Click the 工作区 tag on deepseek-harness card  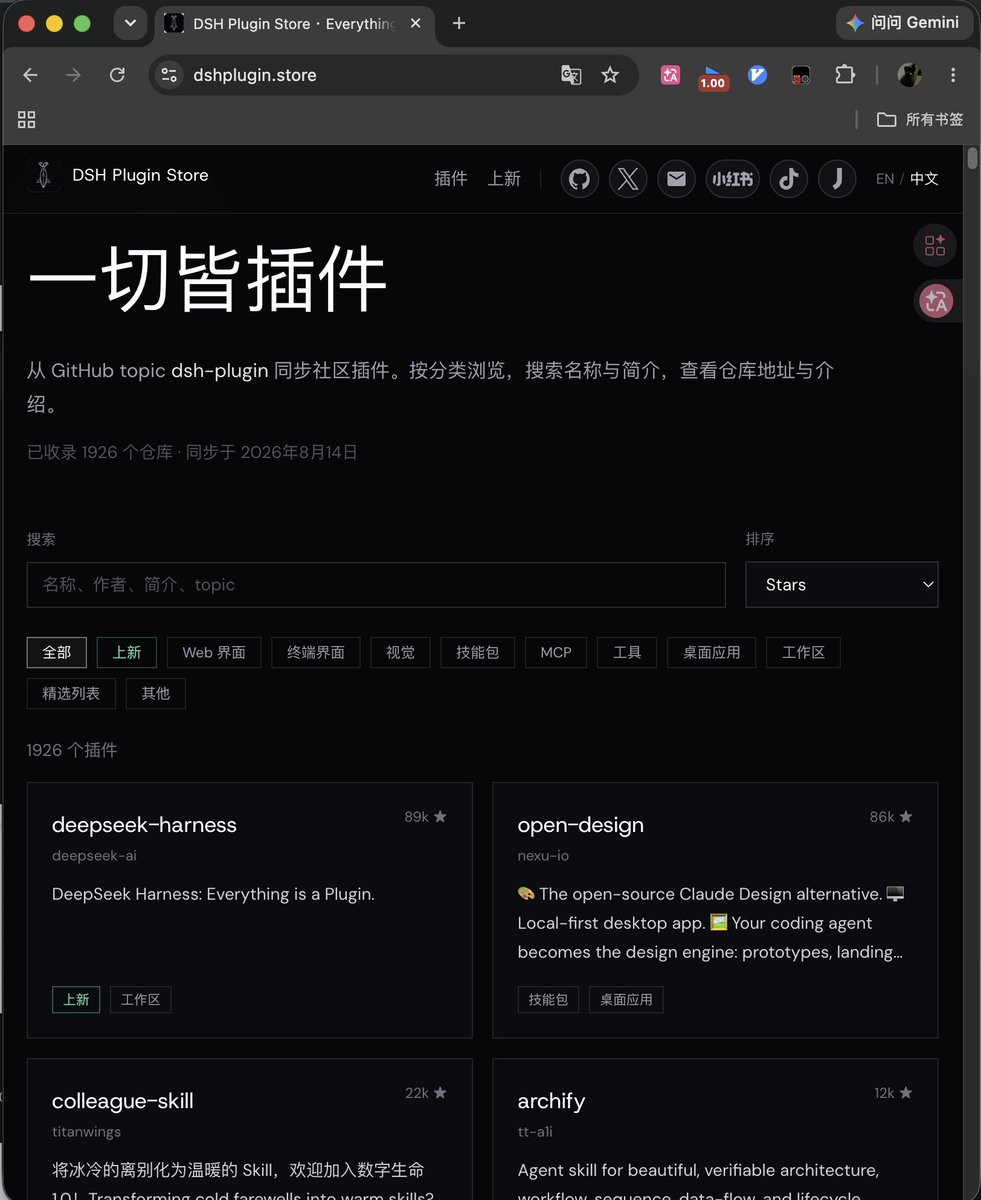pos(141,999)
